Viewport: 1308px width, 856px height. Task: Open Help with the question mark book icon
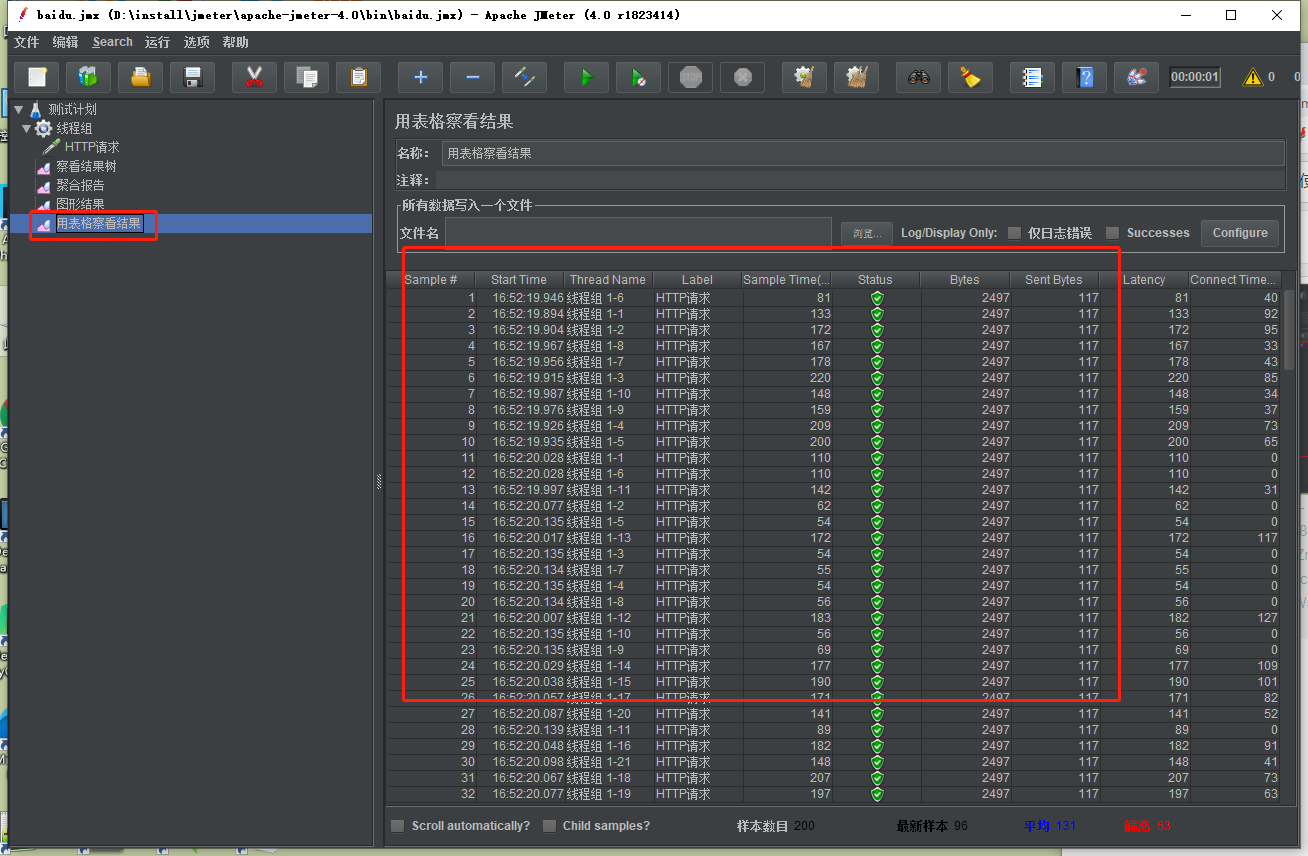point(1084,77)
